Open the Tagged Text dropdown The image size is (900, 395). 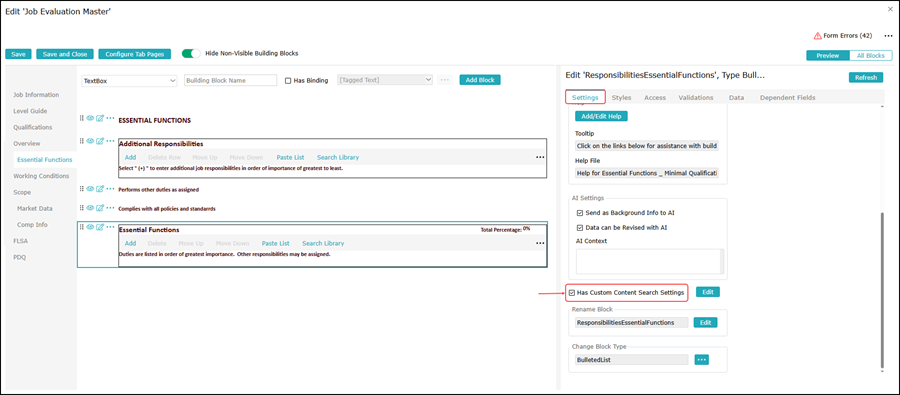click(x=385, y=80)
